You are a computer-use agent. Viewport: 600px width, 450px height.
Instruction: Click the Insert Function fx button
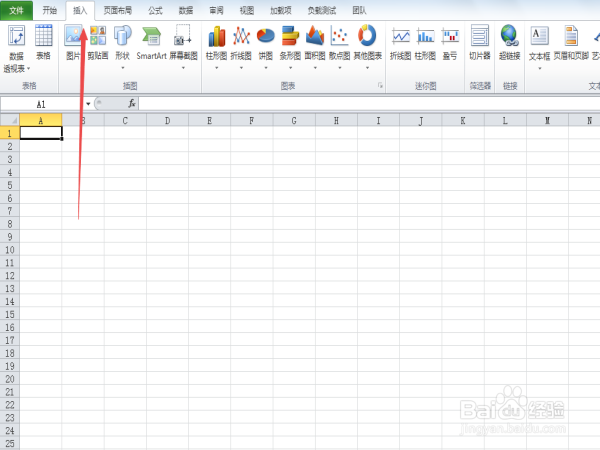pyautogui.click(x=132, y=103)
